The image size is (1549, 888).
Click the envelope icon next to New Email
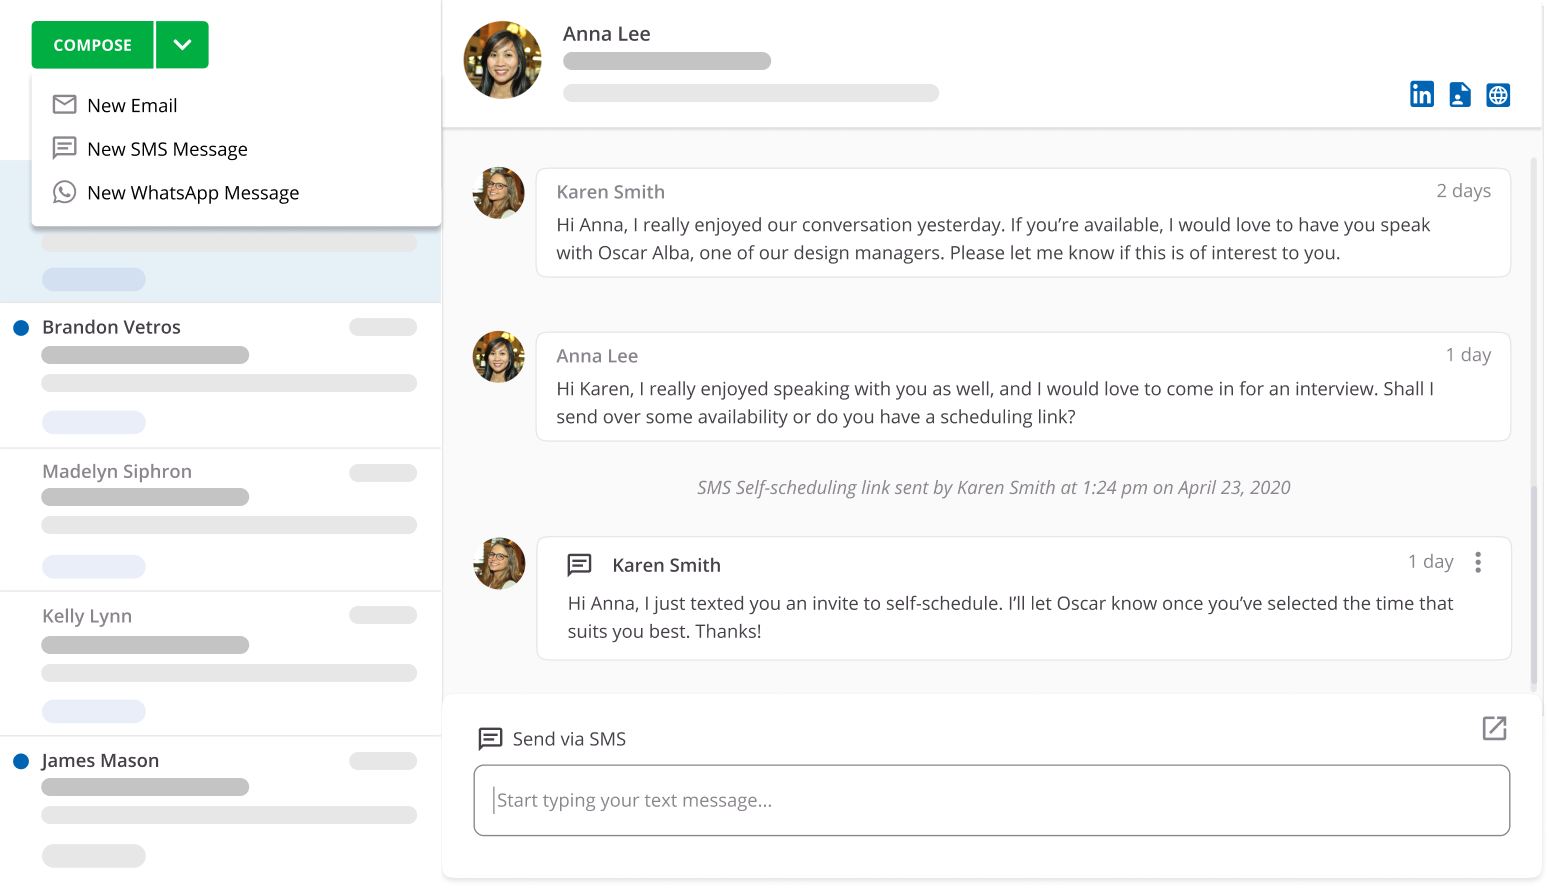[64, 105]
